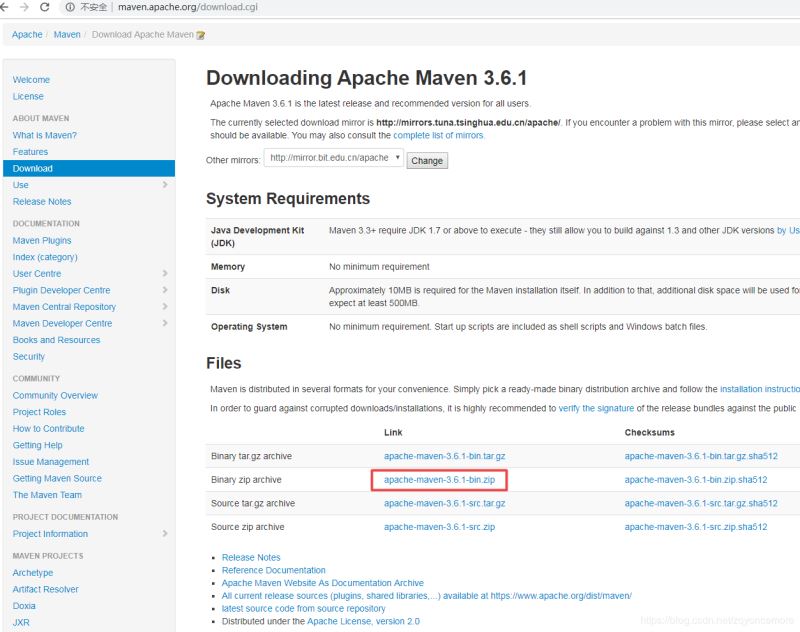This screenshot has width=800, height=632.
Task: Download apache-maven-3.6.1-bin.zip
Action: (x=439, y=479)
